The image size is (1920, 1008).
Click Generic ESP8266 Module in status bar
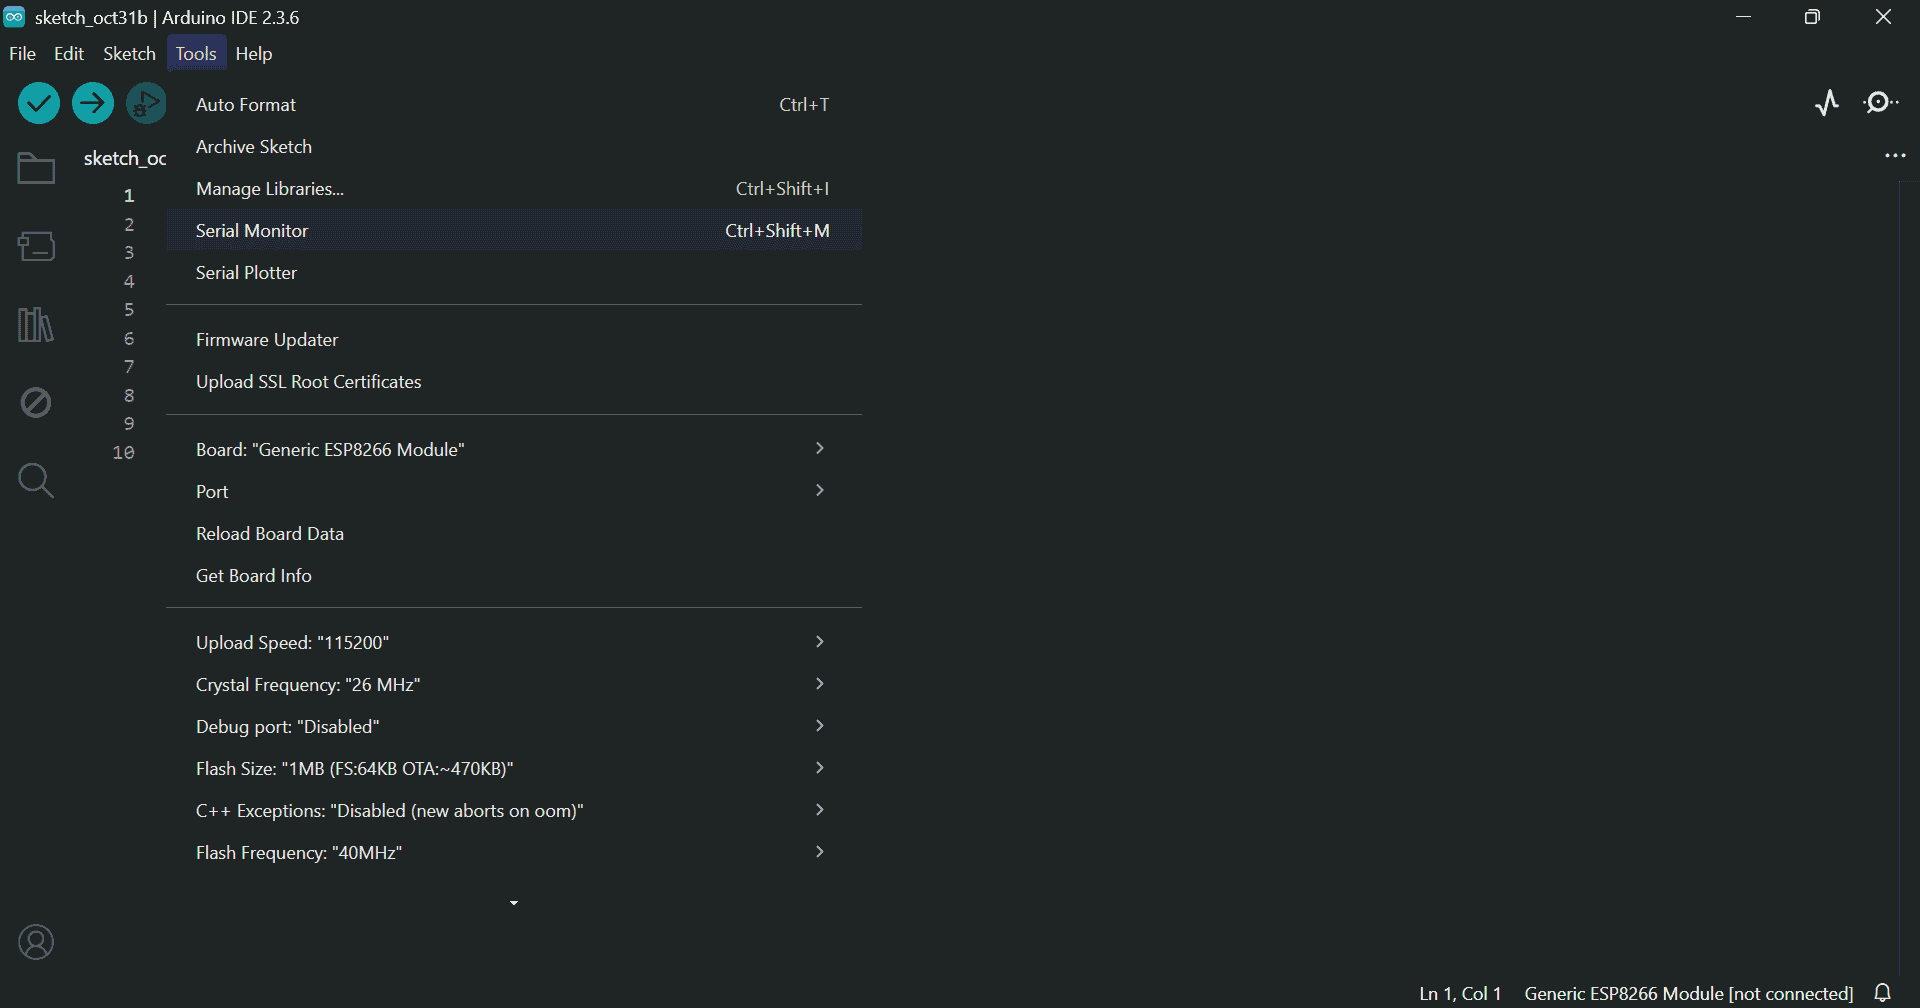[x=1686, y=992]
